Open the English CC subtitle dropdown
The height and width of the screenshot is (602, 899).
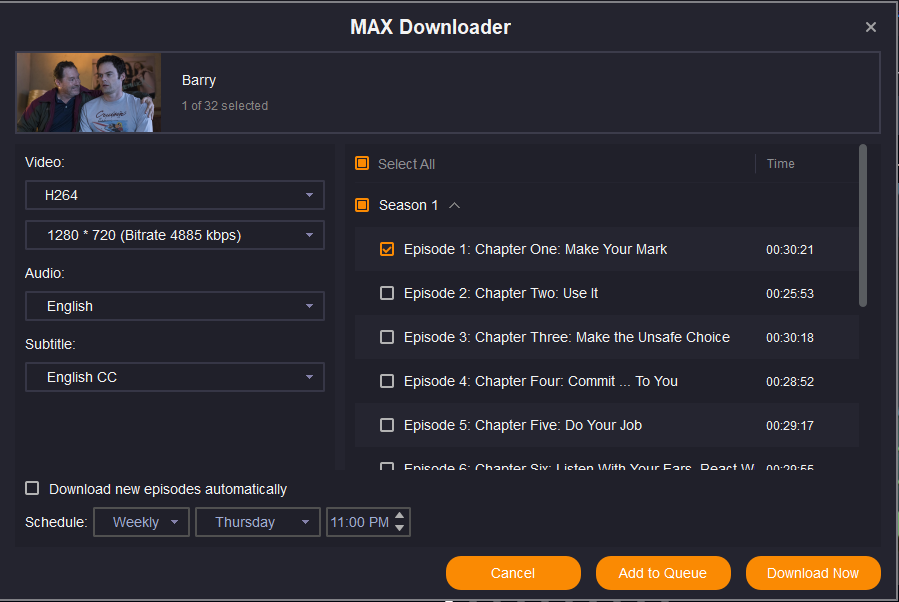tap(175, 377)
